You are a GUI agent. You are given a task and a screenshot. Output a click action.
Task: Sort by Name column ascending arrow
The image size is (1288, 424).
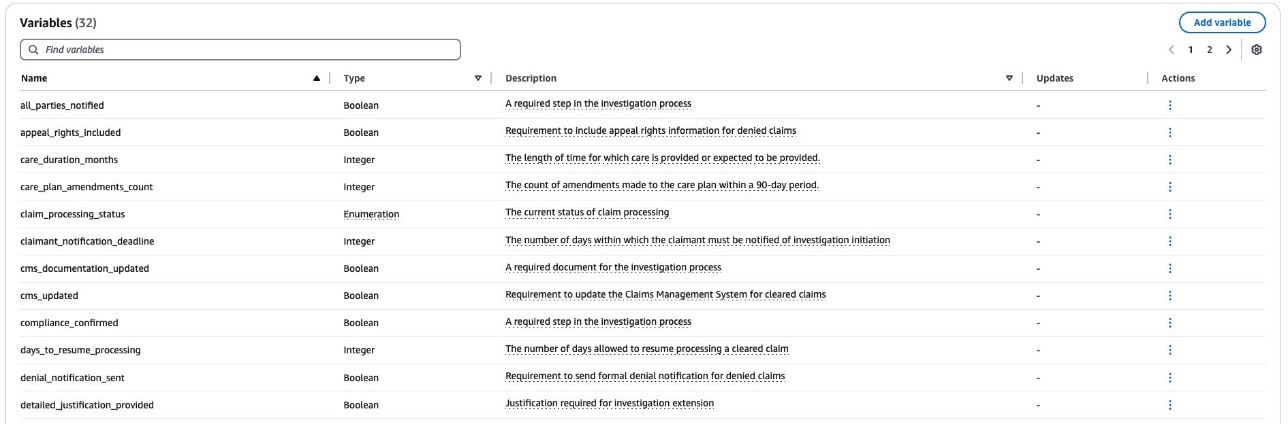(317, 78)
